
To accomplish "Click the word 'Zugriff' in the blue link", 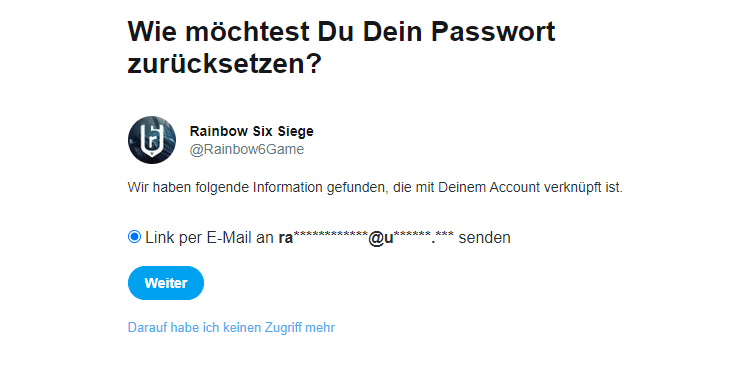I will (x=283, y=327).
